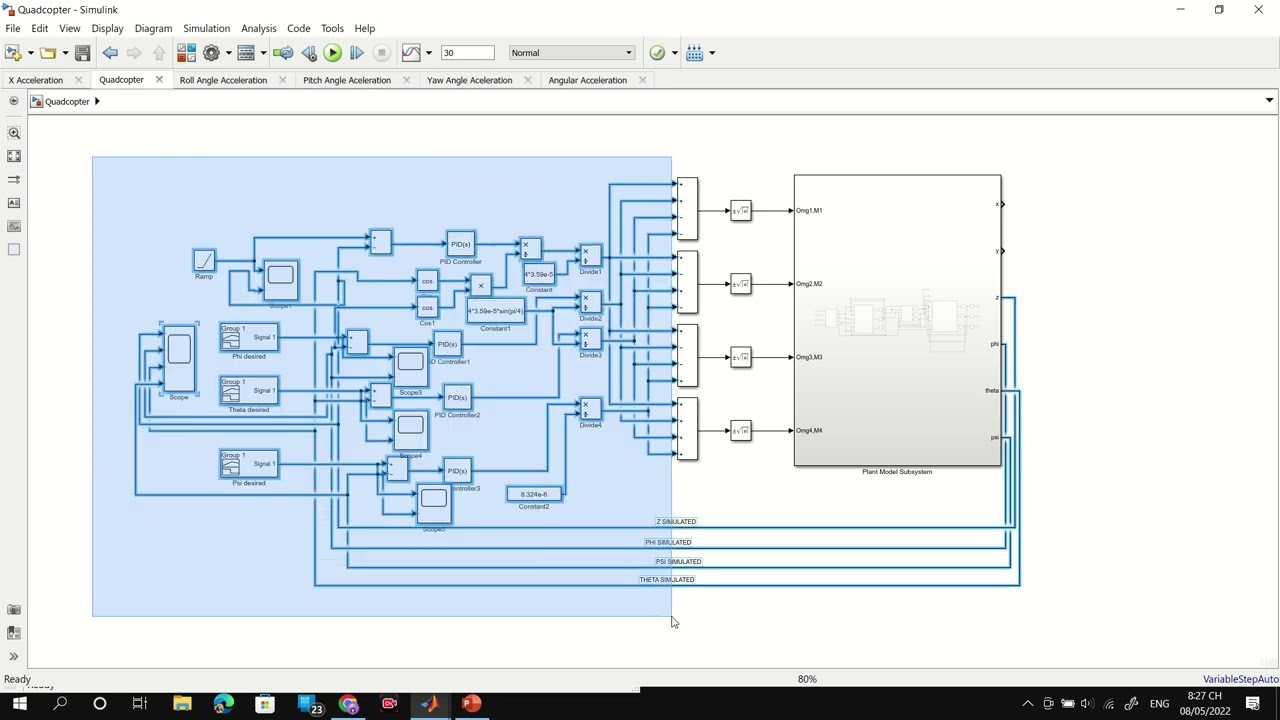Open the Diagram menu

[153, 28]
